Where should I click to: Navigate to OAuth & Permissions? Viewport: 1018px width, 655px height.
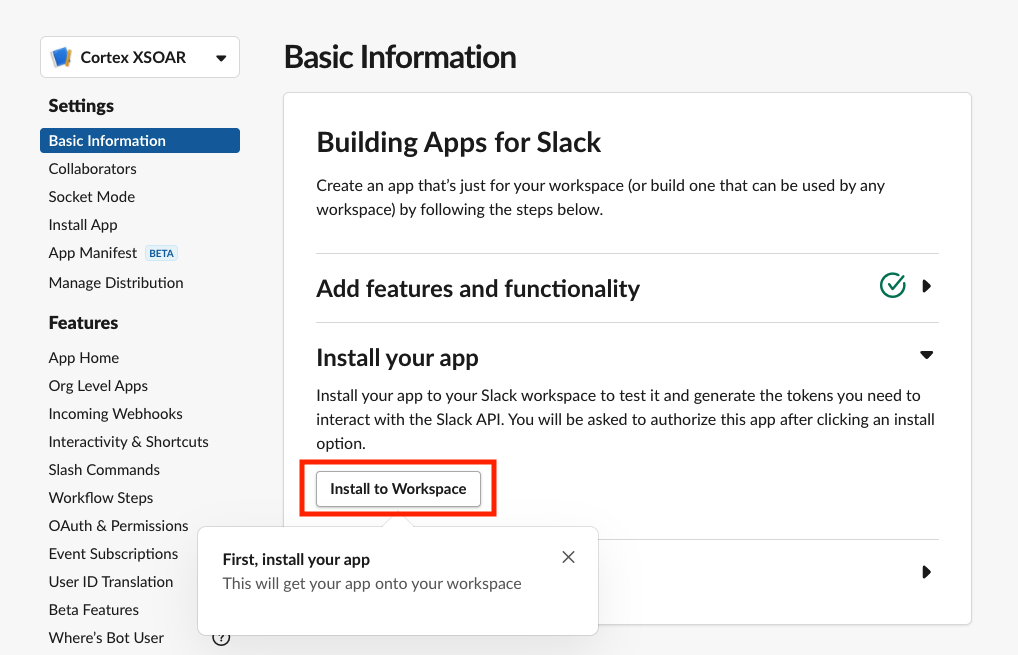click(118, 526)
